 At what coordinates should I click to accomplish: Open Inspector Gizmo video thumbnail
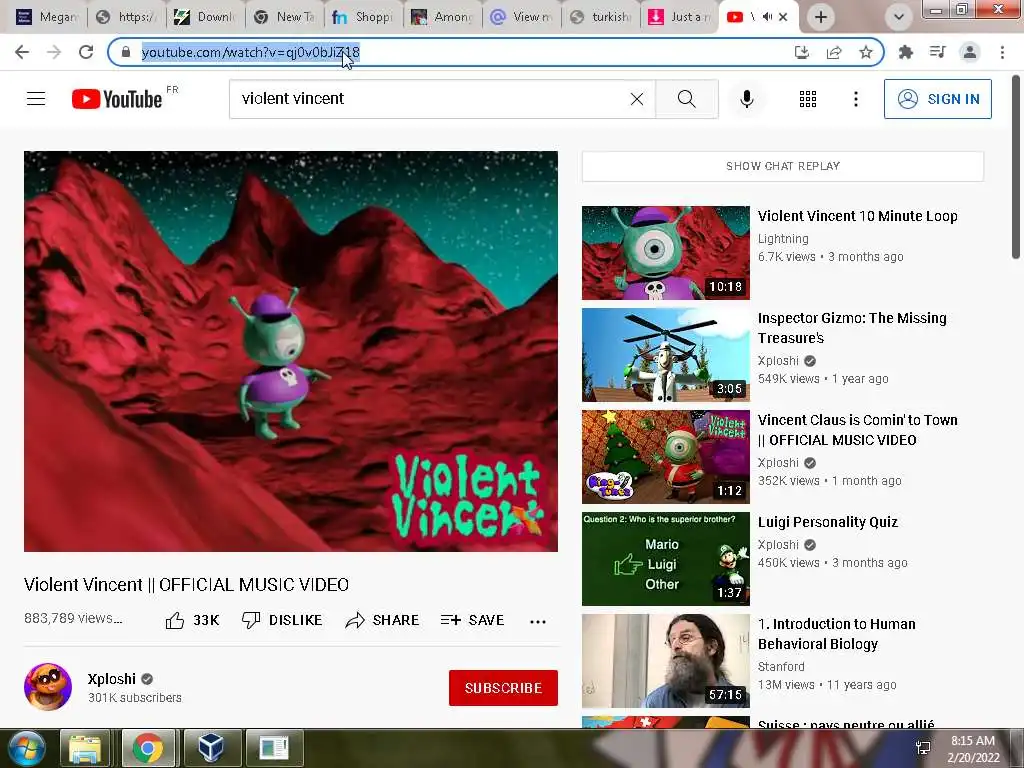(x=665, y=355)
